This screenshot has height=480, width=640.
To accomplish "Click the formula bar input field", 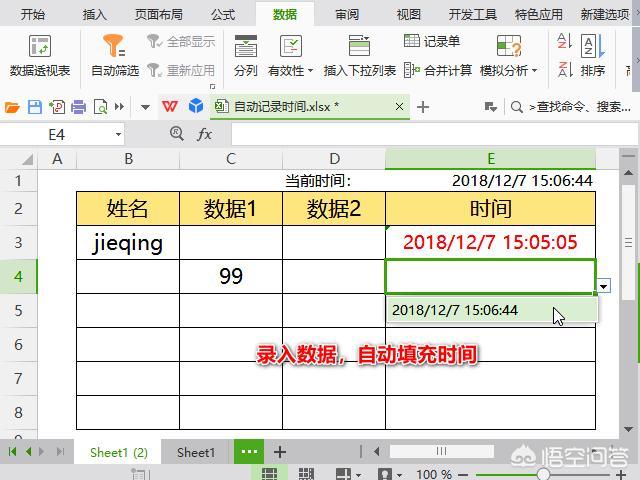I will (434, 134).
